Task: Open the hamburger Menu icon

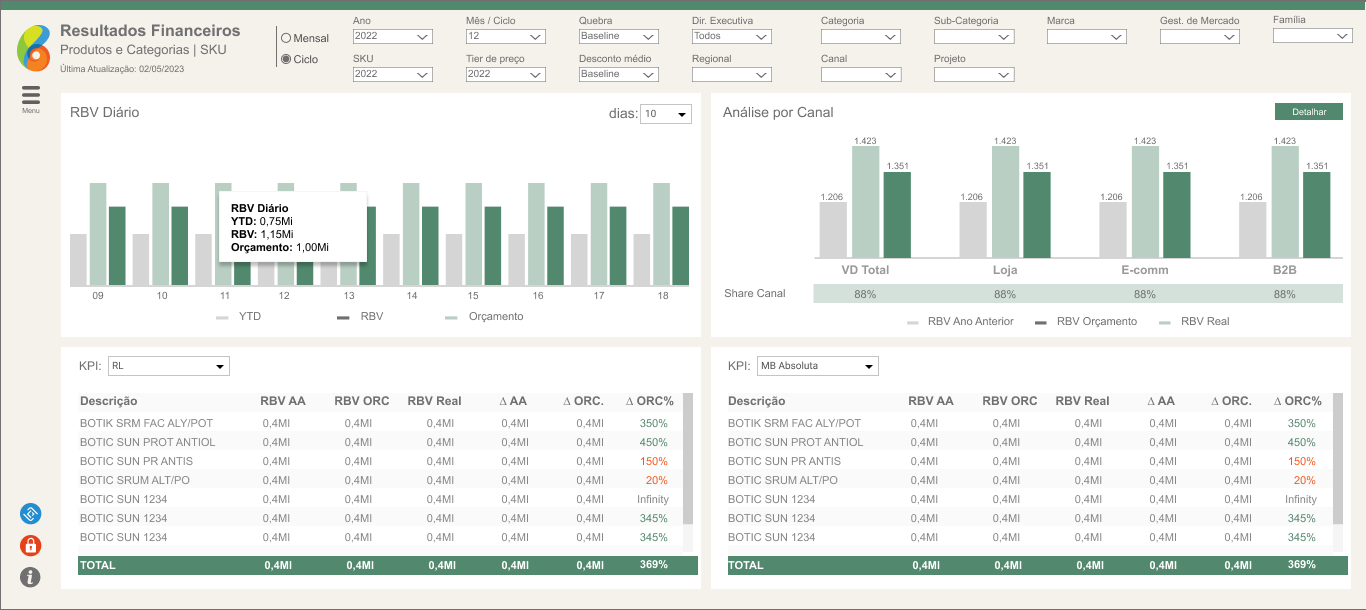Action: coord(31,95)
